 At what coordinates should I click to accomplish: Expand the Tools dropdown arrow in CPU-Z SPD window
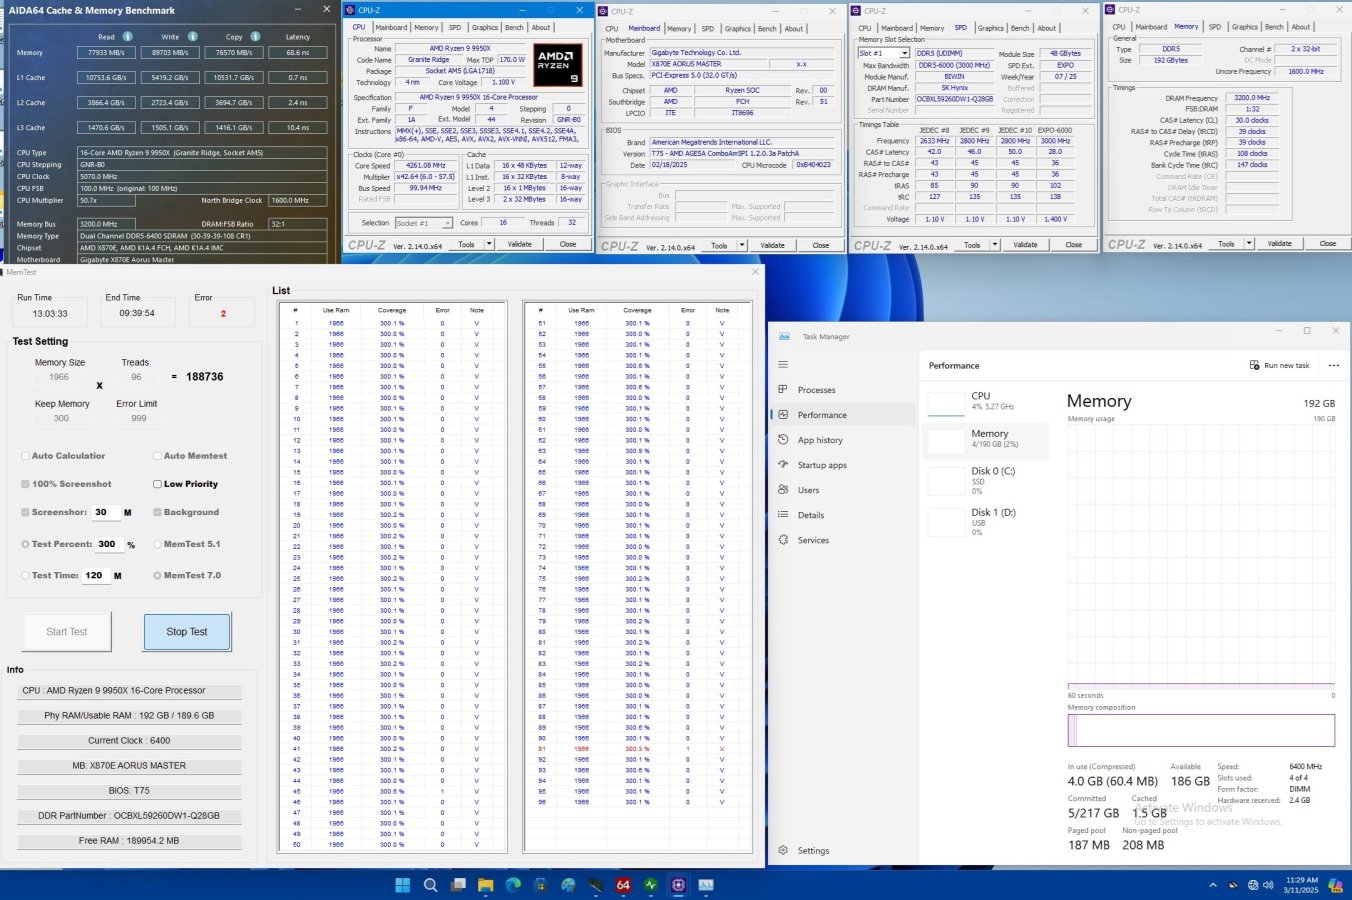[995, 245]
